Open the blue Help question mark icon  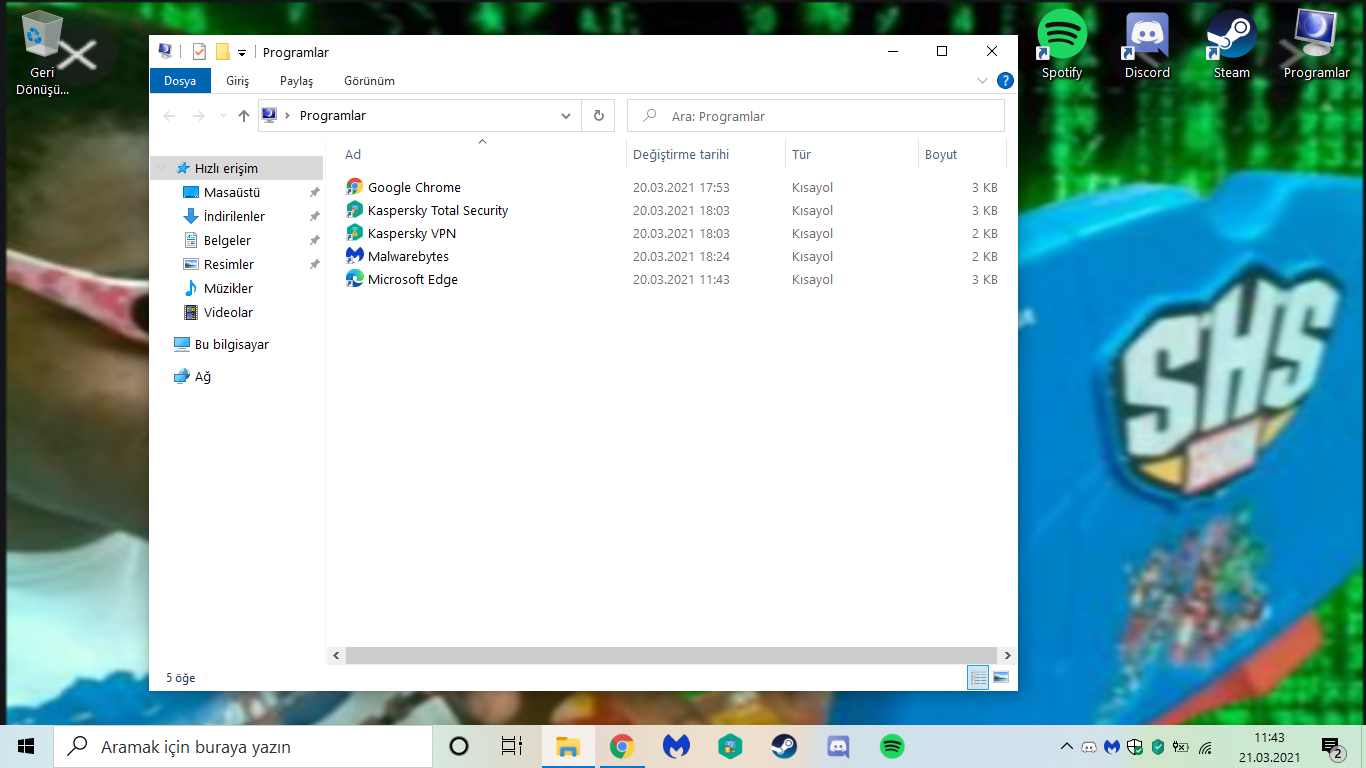click(1005, 81)
